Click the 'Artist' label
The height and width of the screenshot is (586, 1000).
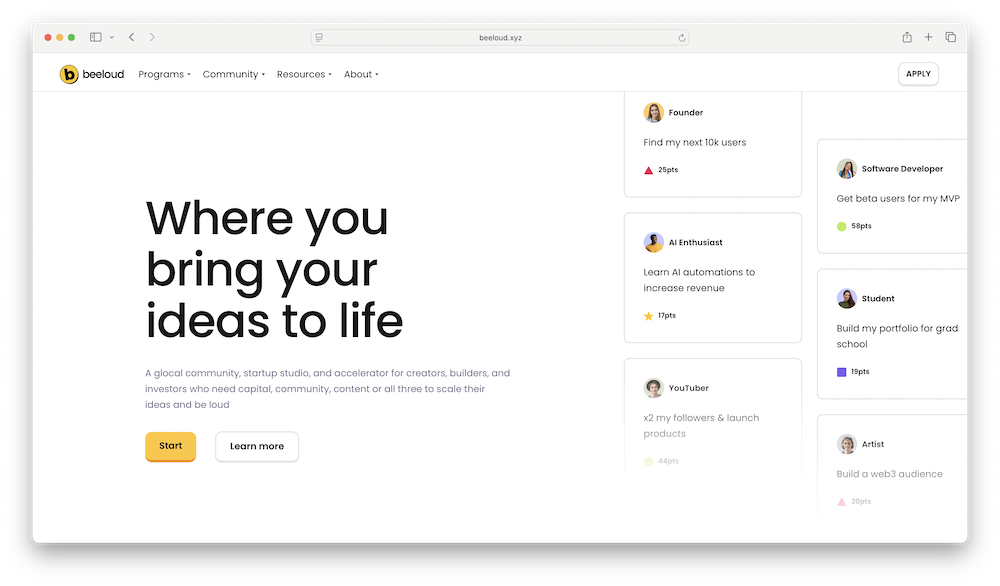point(872,444)
